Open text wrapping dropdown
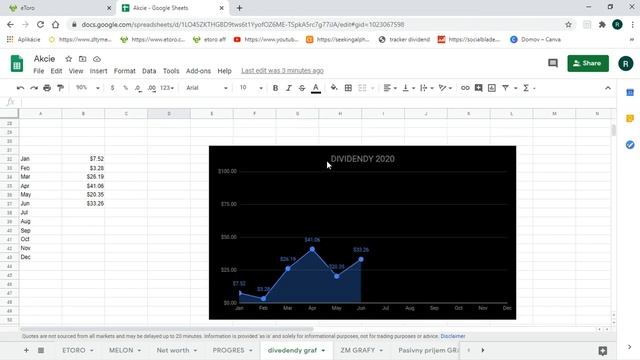This screenshot has width=640, height=360. (x=427, y=88)
